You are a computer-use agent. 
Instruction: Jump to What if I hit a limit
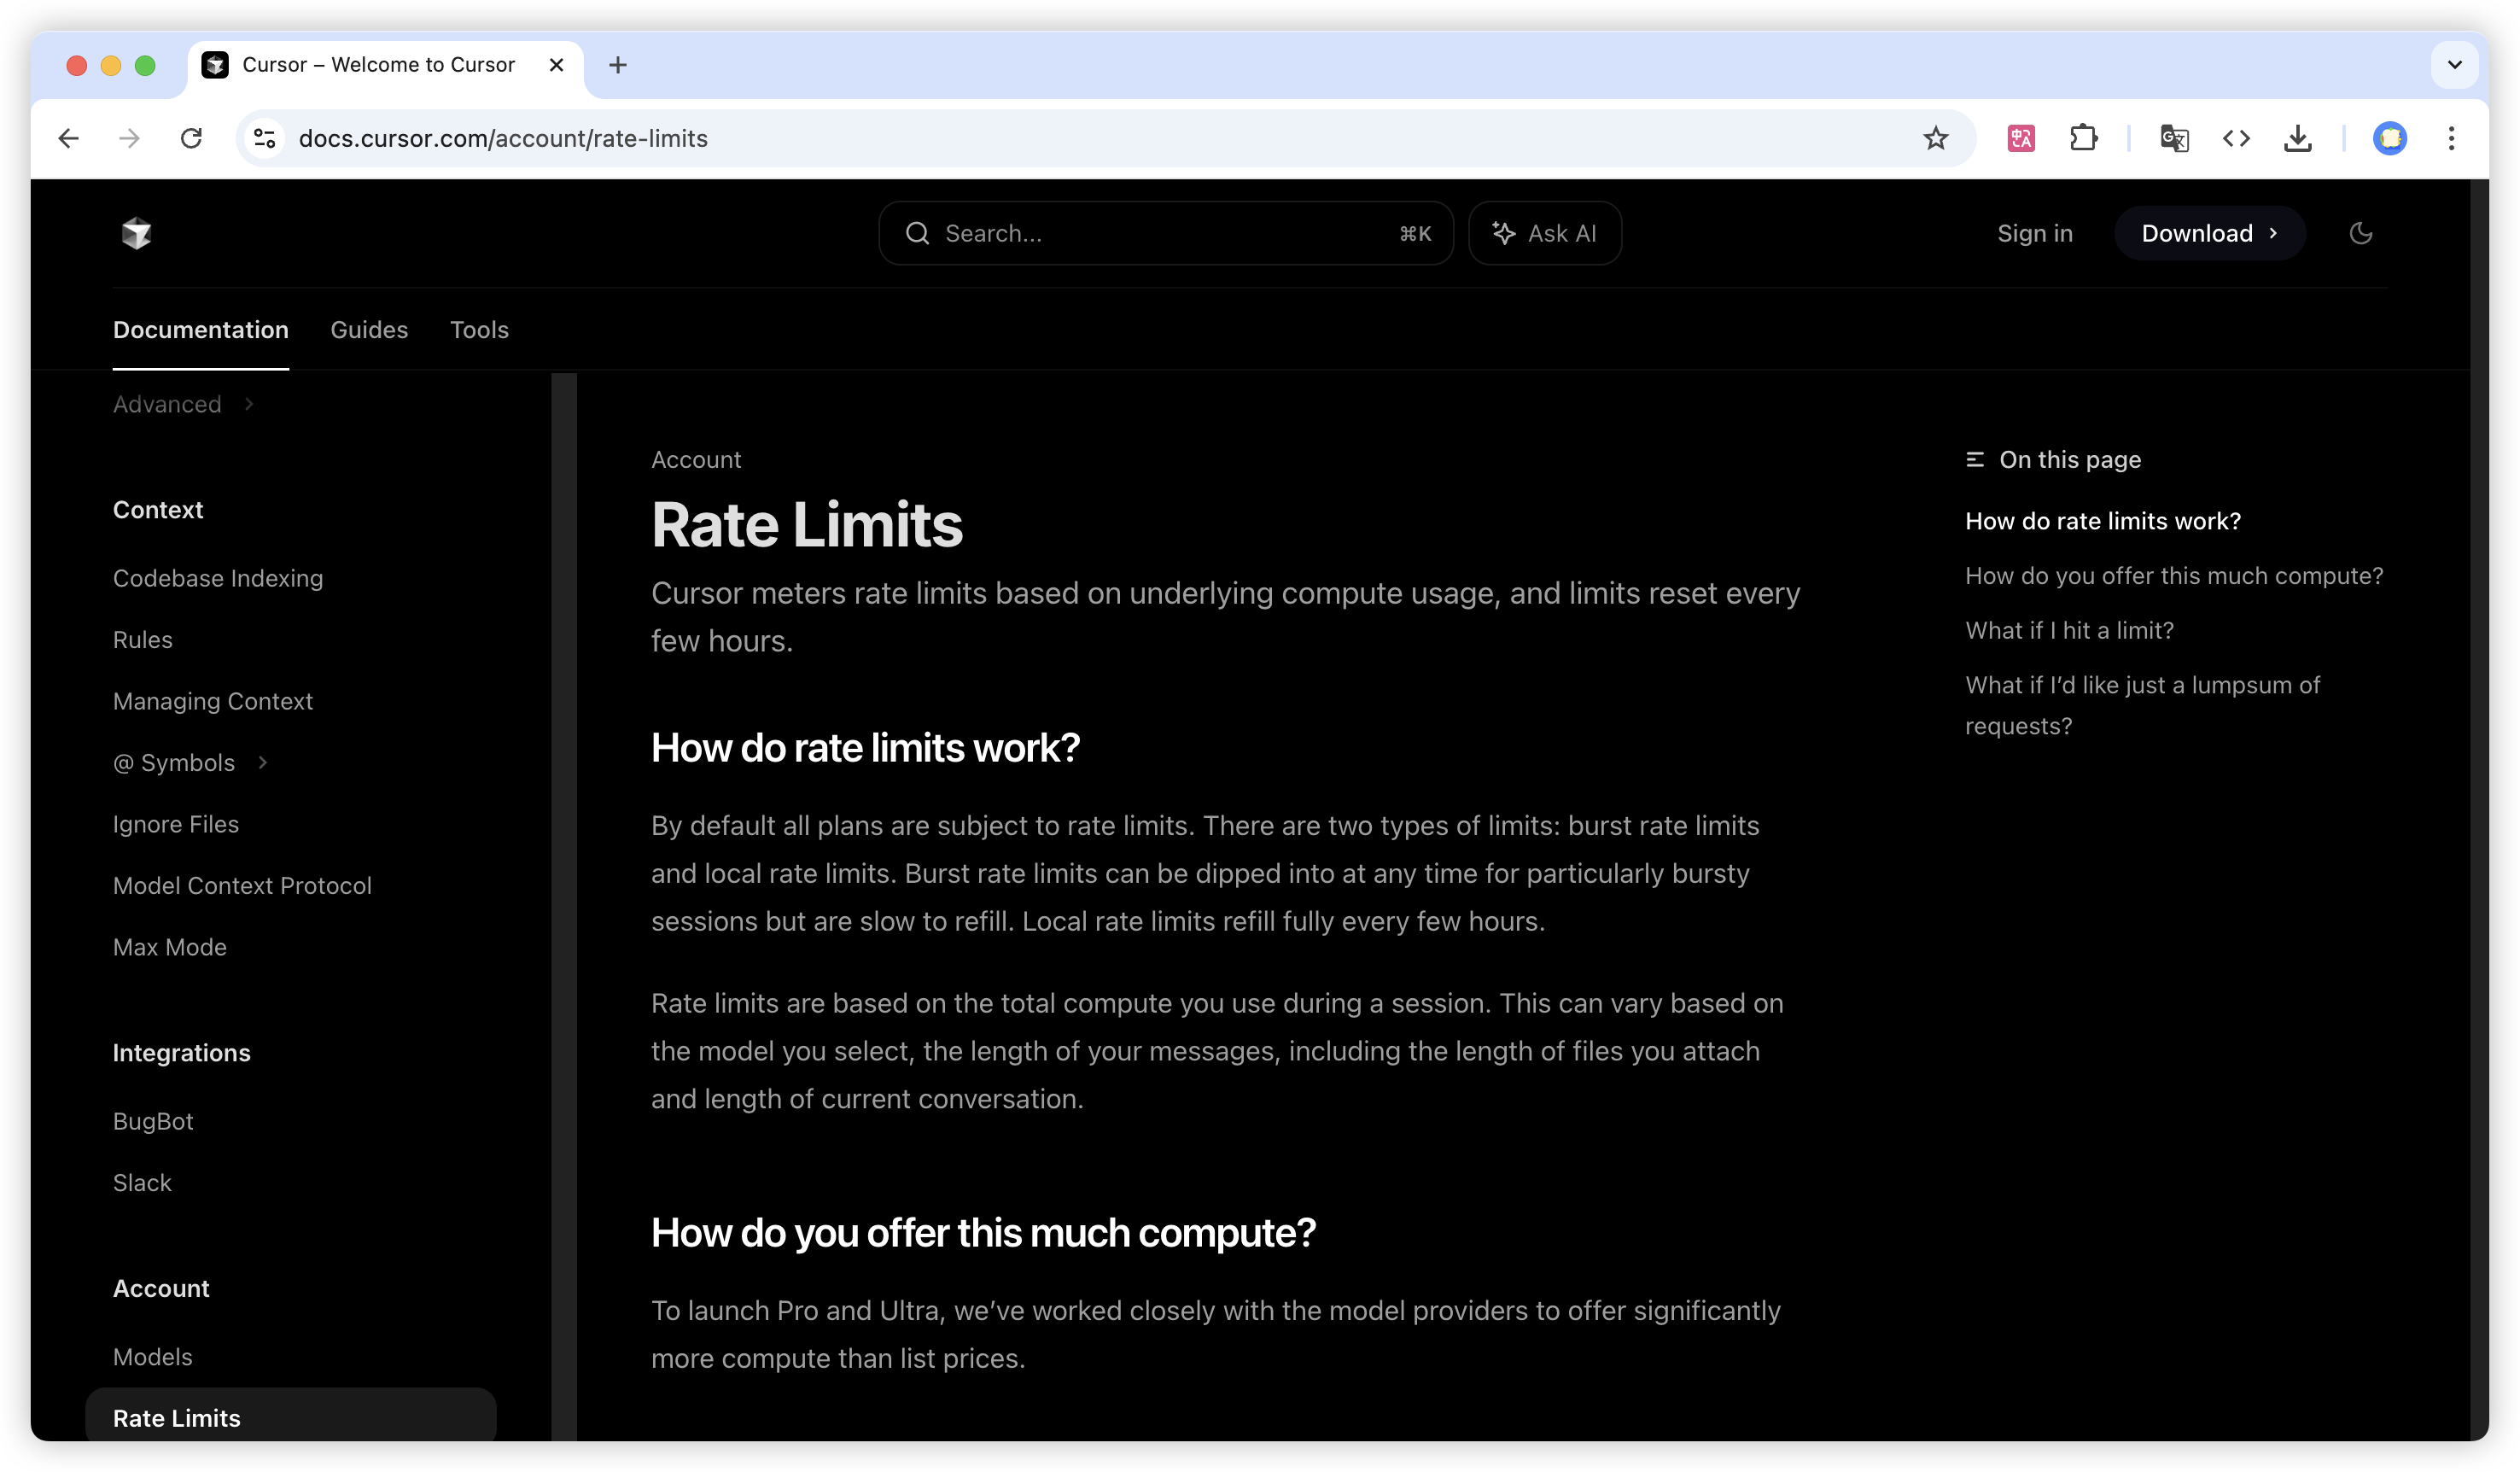[2069, 630]
